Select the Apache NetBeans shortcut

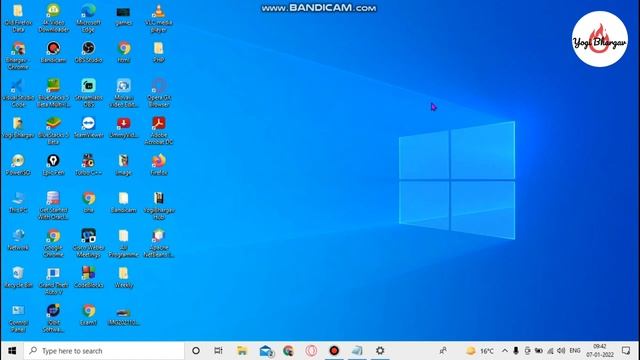click(x=159, y=243)
